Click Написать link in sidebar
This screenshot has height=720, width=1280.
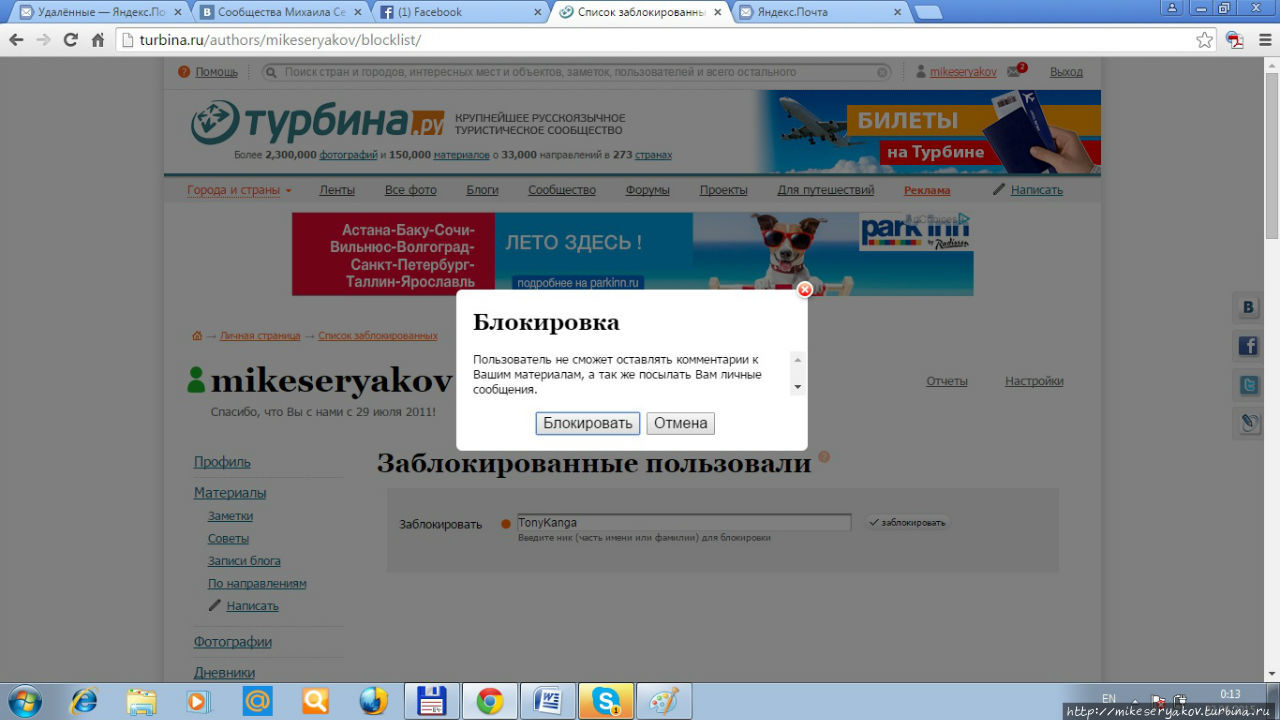pyautogui.click(x=252, y=606)
